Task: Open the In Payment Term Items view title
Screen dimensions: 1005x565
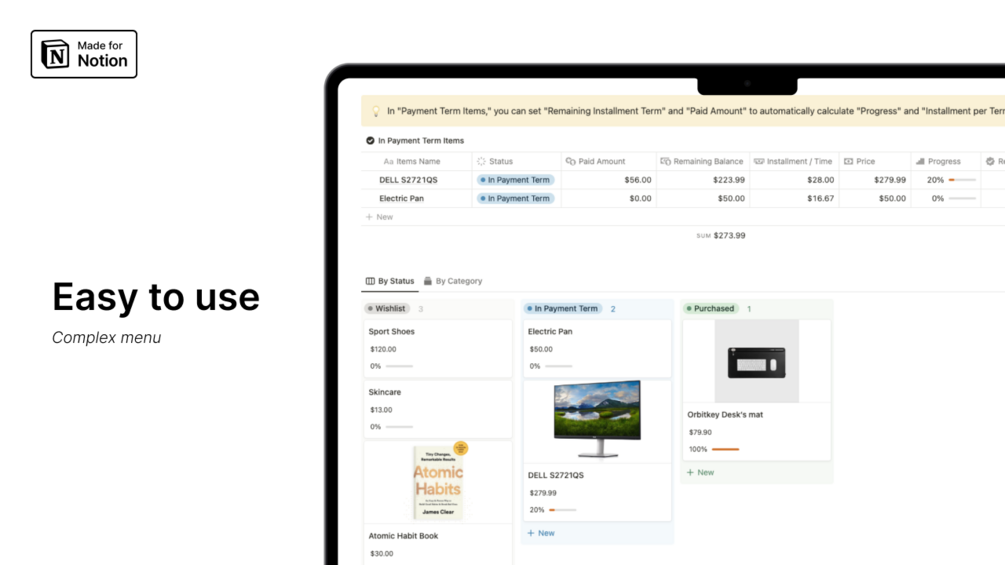Action: pyautogui.click(x=420, y=140)
